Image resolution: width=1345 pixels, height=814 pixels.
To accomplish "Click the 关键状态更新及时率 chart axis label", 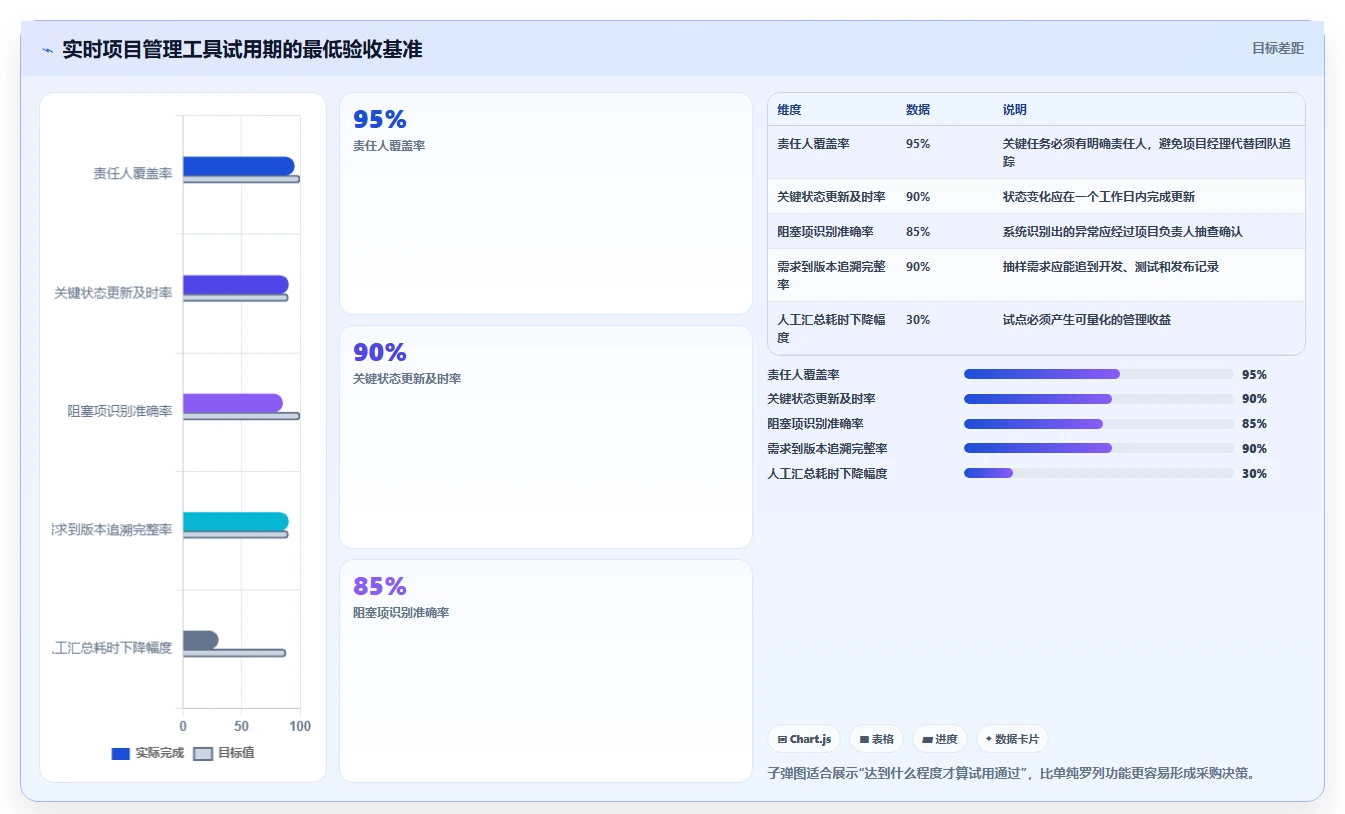I will click(x=113, y=293).
